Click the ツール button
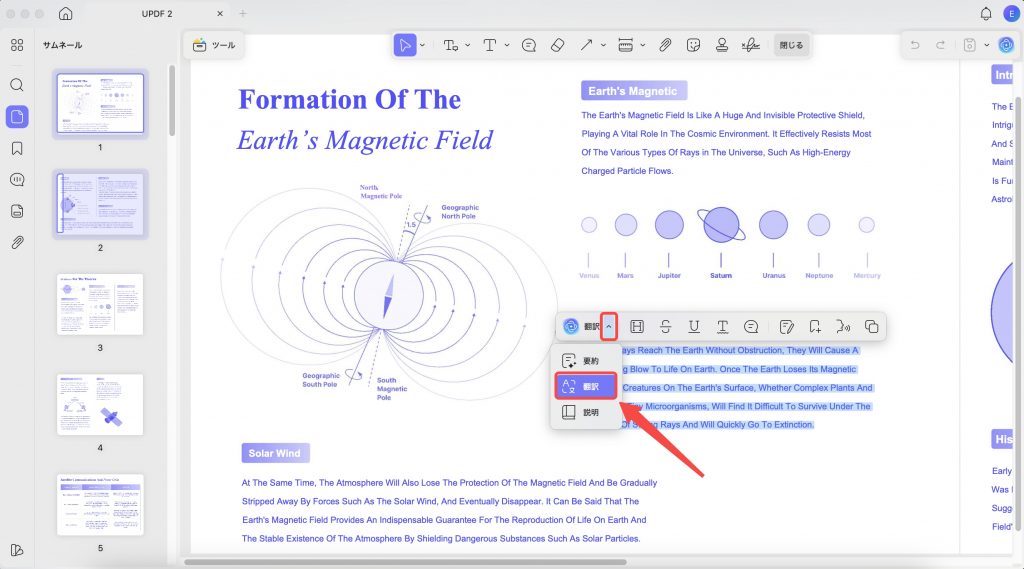The height and width of the screenshot is (569, 1024). point(214,45)
